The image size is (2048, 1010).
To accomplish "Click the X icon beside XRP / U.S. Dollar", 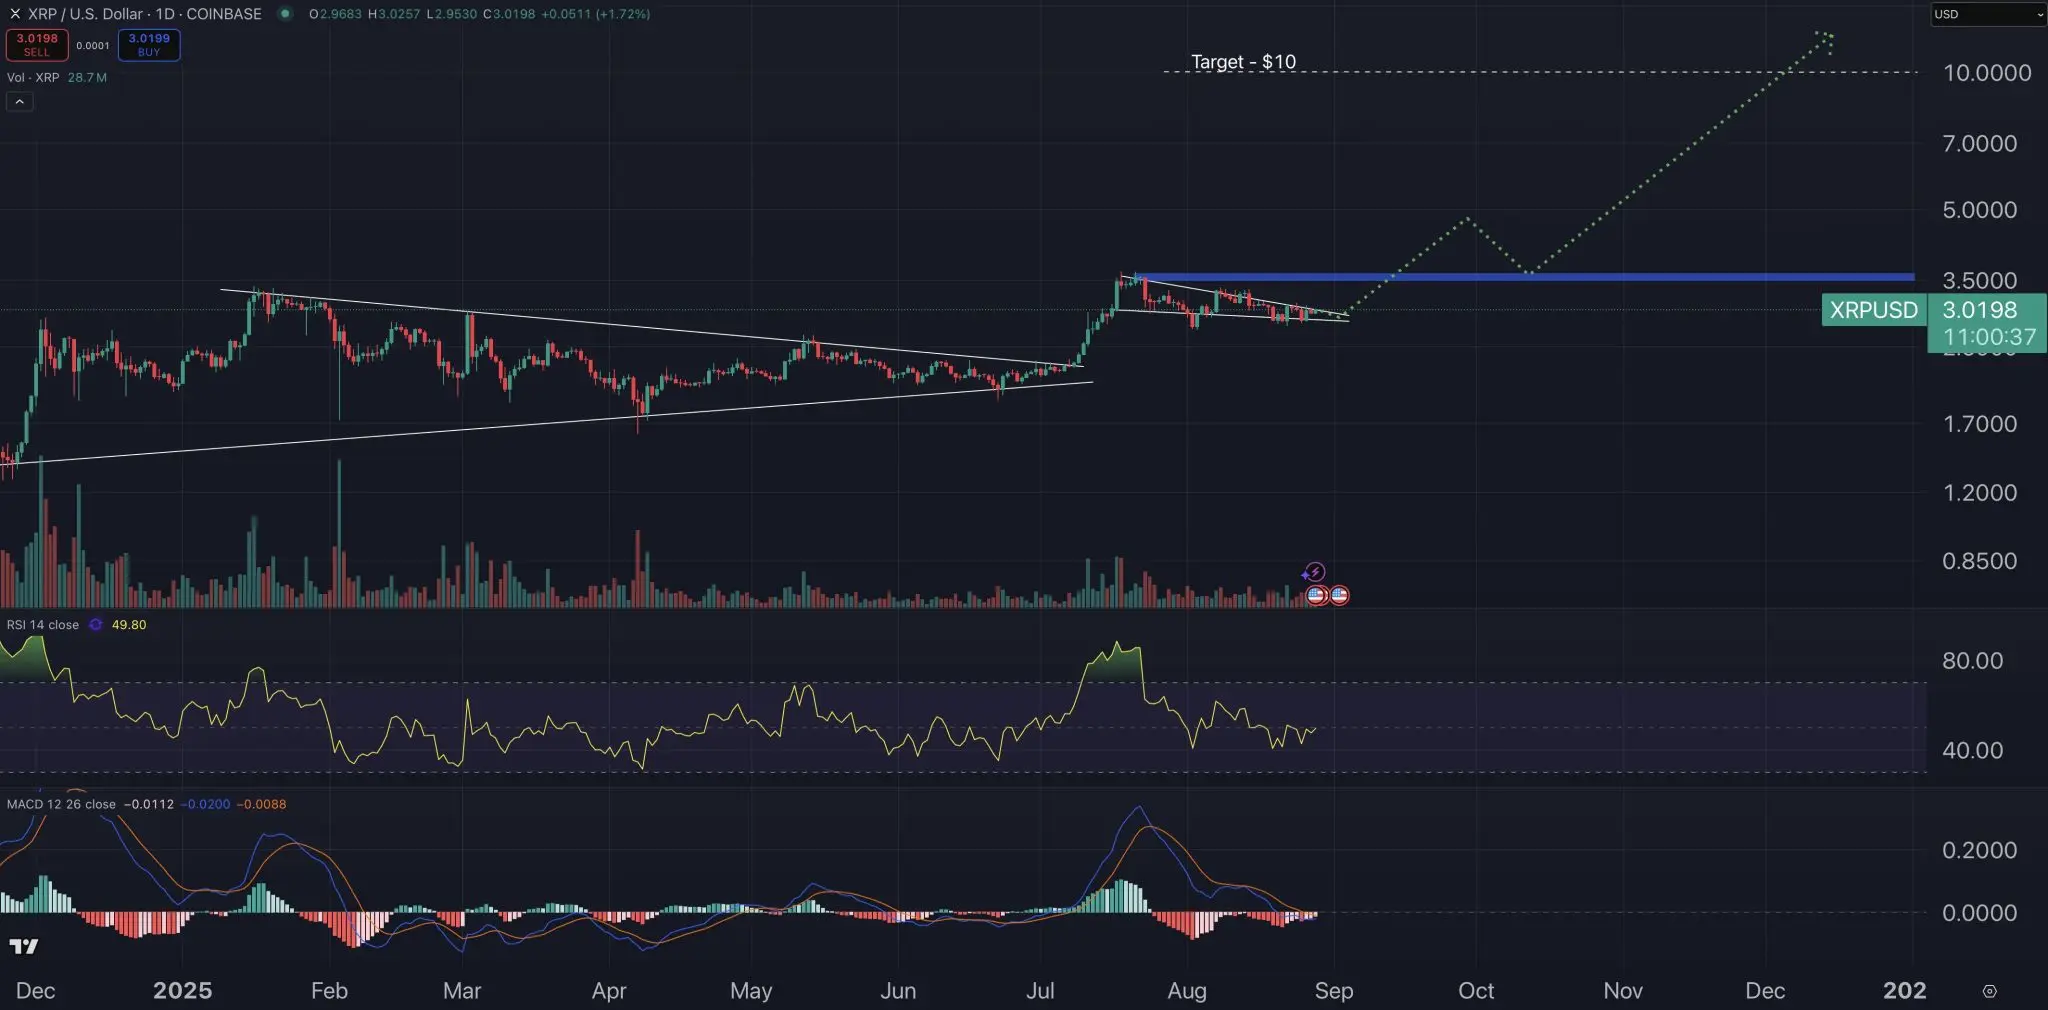I will point(14,14).
